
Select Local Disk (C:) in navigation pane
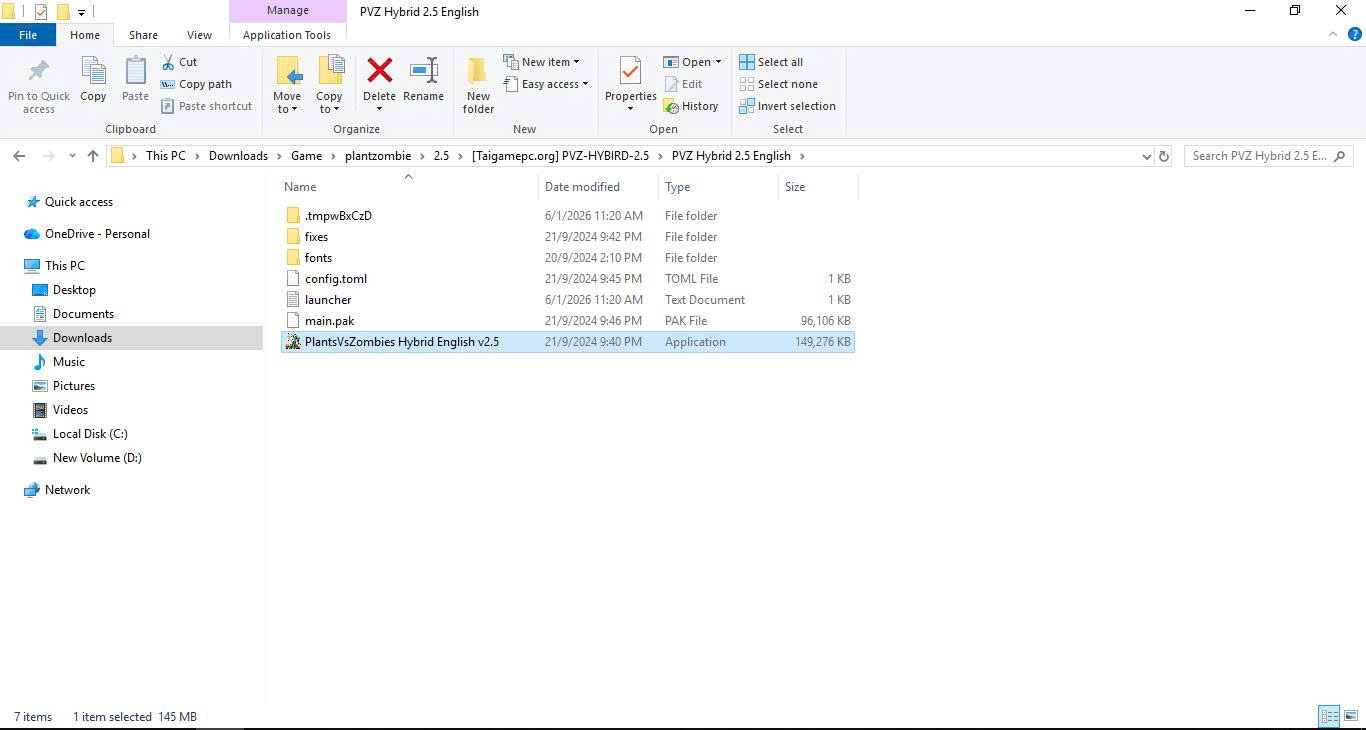[x=90, y=434]
